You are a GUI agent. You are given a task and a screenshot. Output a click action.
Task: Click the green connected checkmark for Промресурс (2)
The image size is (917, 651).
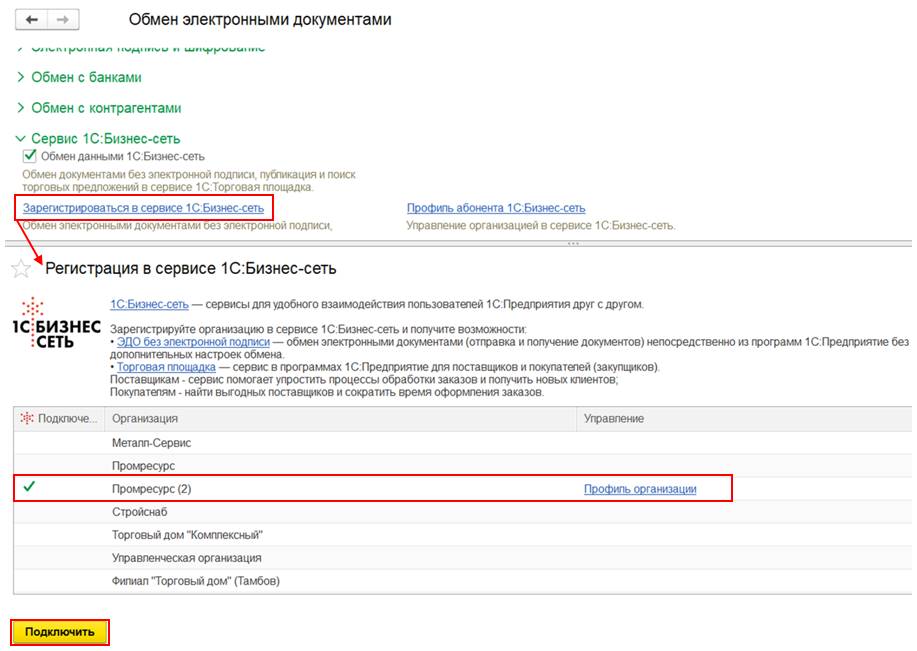click(x=29, y=488)
